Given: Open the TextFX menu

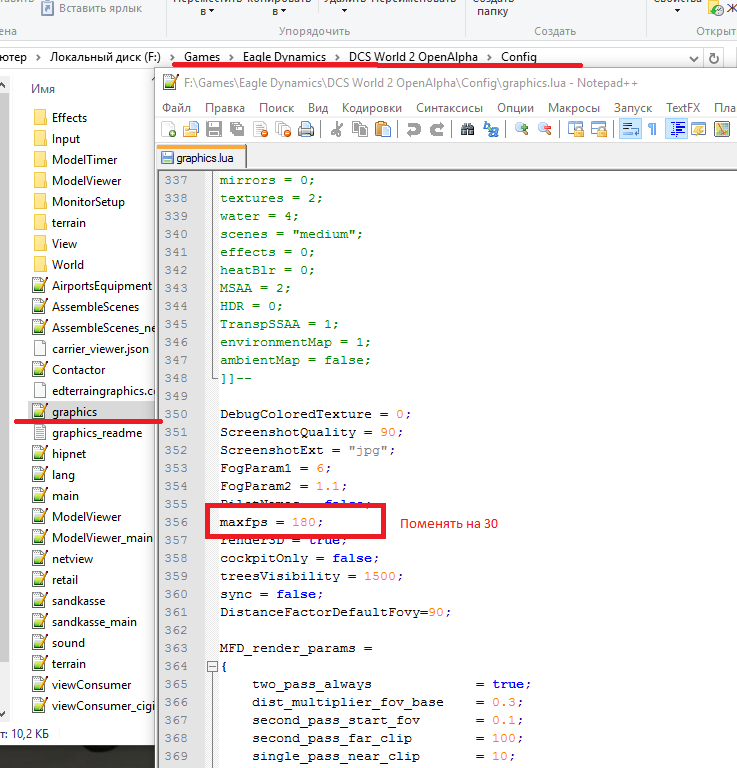Looking at the screenshot, I should (683, 108).
